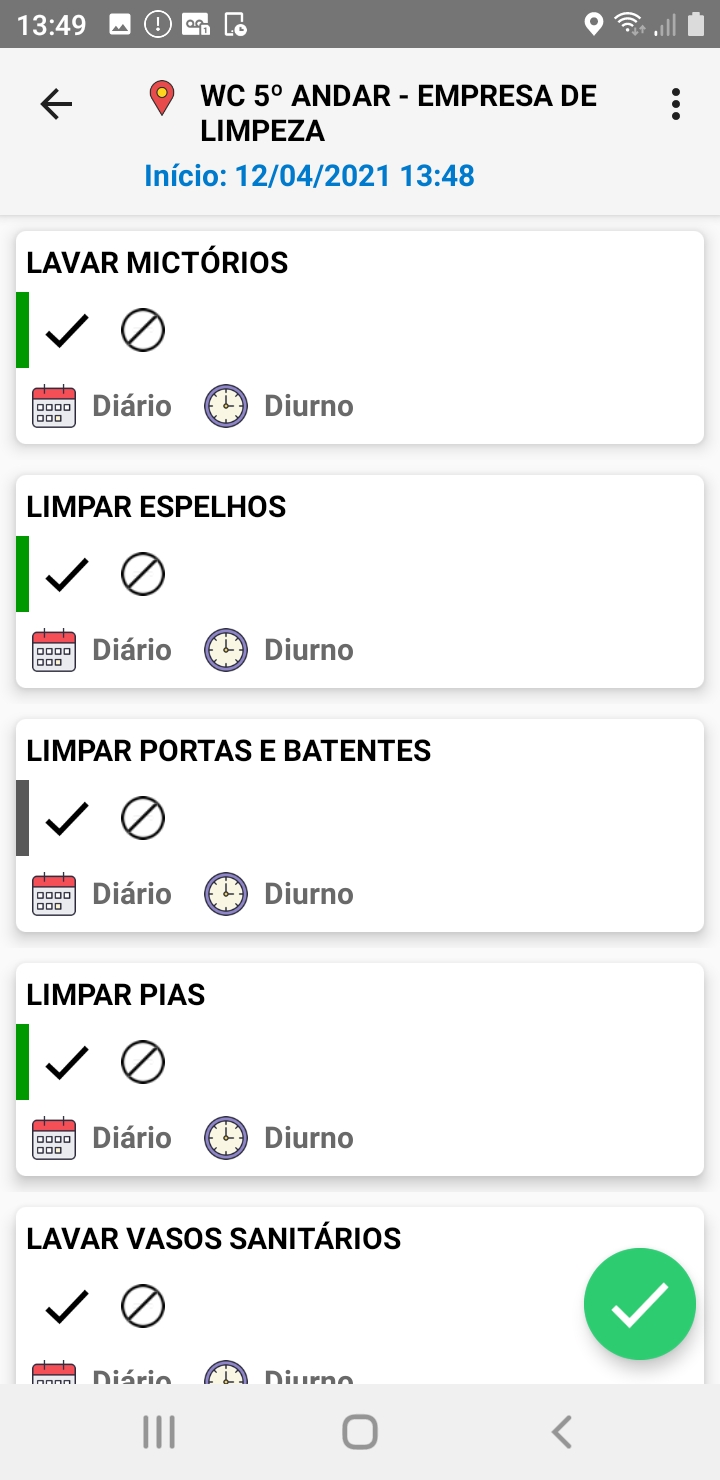Tap the cancel icon for LIMPAR PORTAS E BATENTES
720x1480 pixels.
[143, 818]
